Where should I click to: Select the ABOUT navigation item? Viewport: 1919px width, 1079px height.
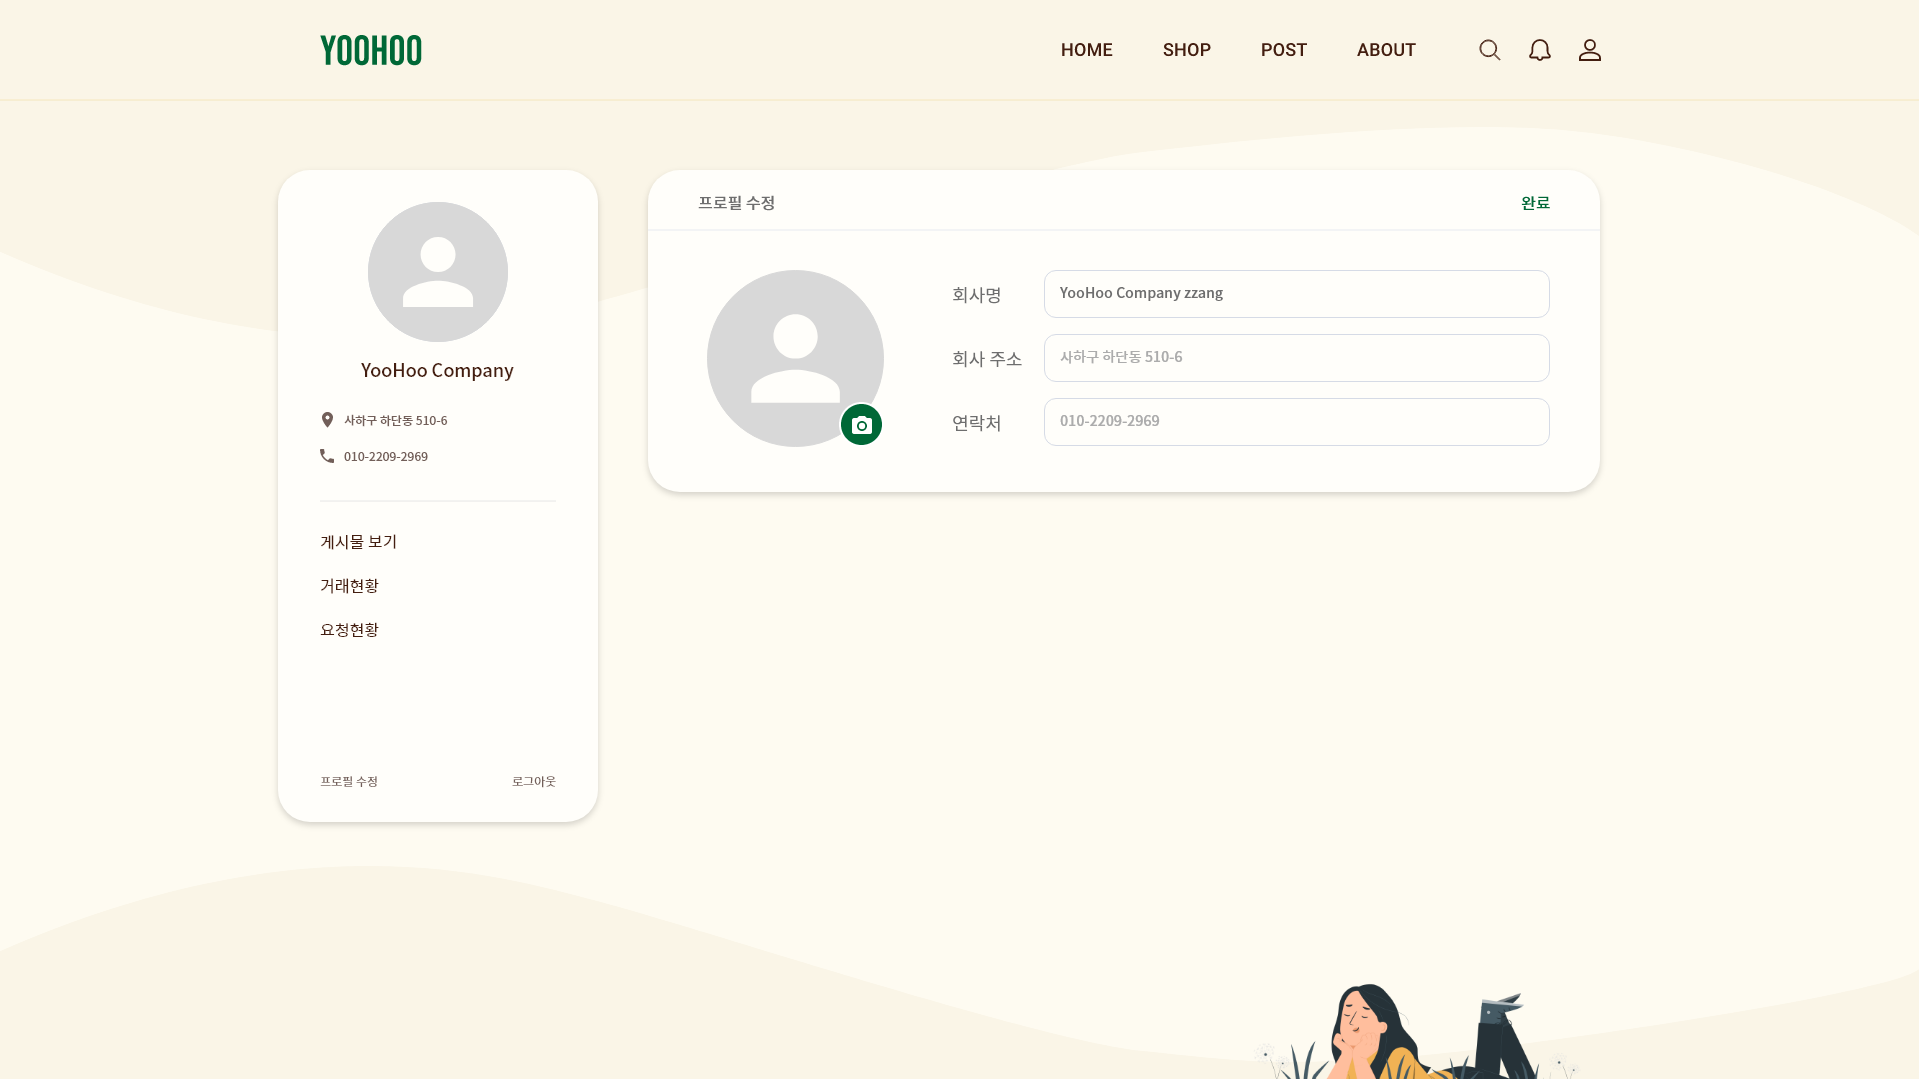pyautogui.click(x=1386, y=49)
